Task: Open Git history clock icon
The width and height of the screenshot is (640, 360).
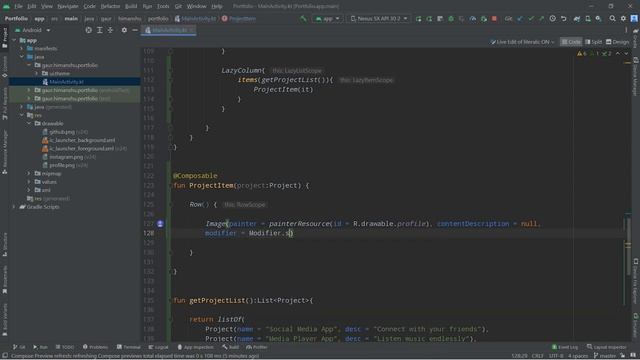Action: pyautogui.click(x=552, y=19)
